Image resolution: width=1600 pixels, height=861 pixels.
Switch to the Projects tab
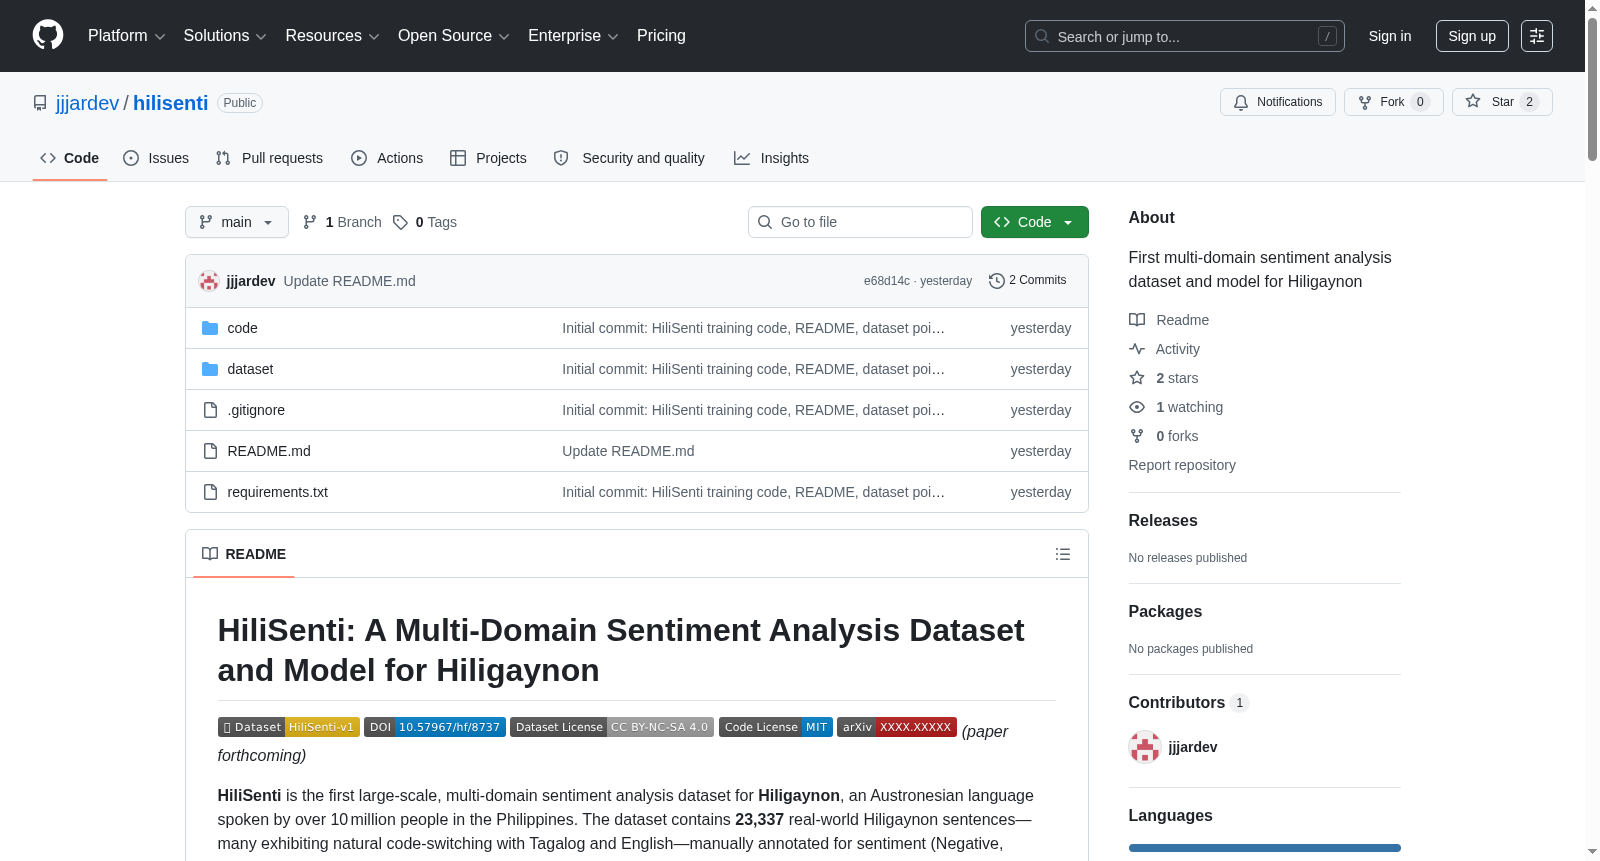coord(488,158)
